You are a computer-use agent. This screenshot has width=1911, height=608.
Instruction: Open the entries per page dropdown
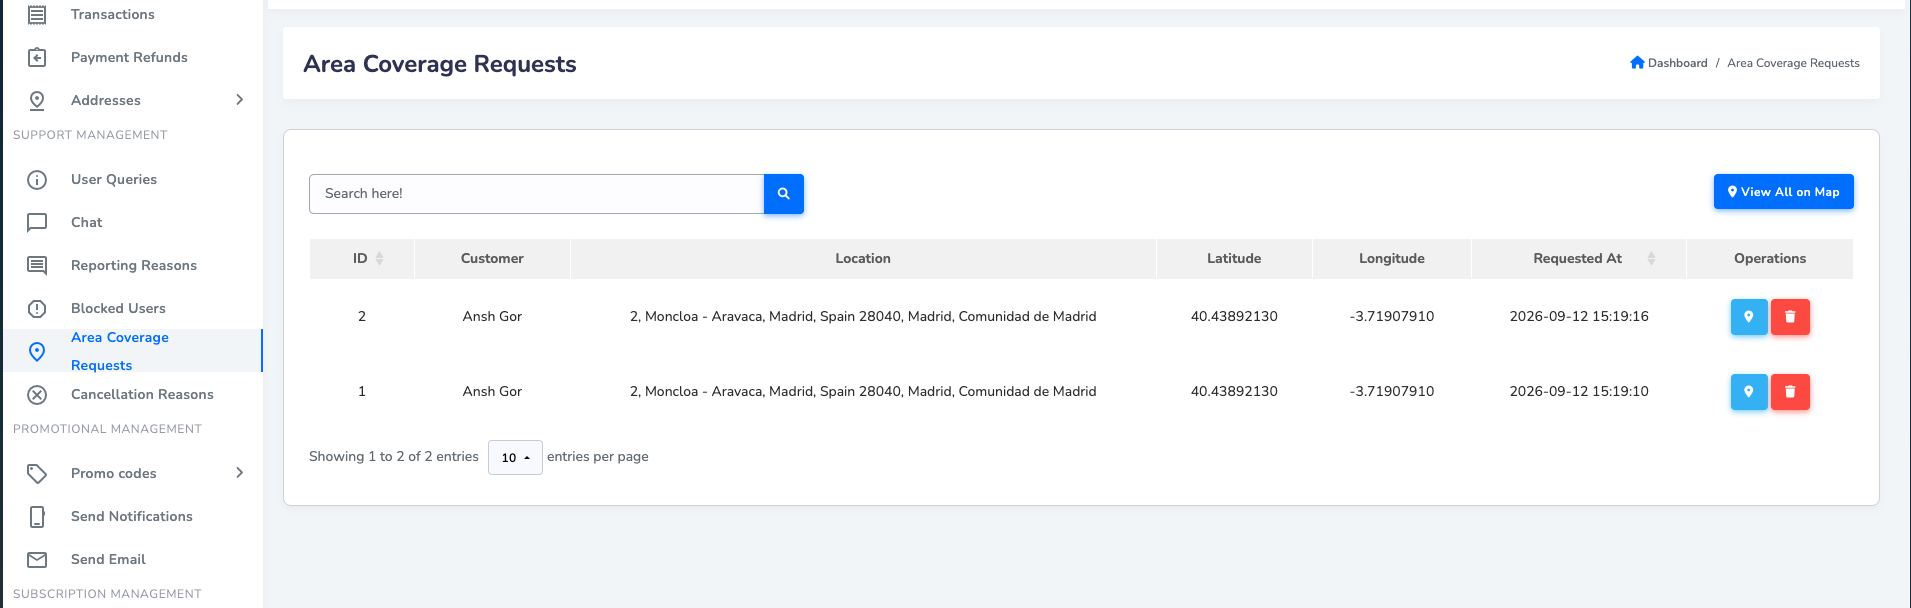[515, 458]
